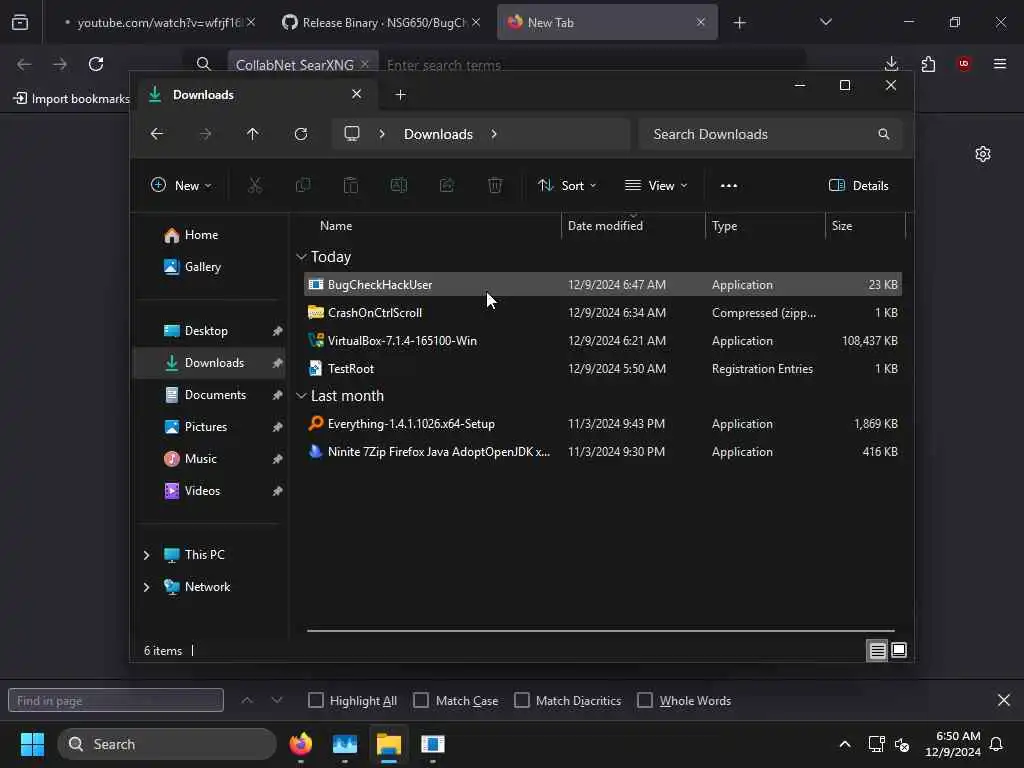
Task: Open notifications bell in system tray
Action: tap(997, 744)
